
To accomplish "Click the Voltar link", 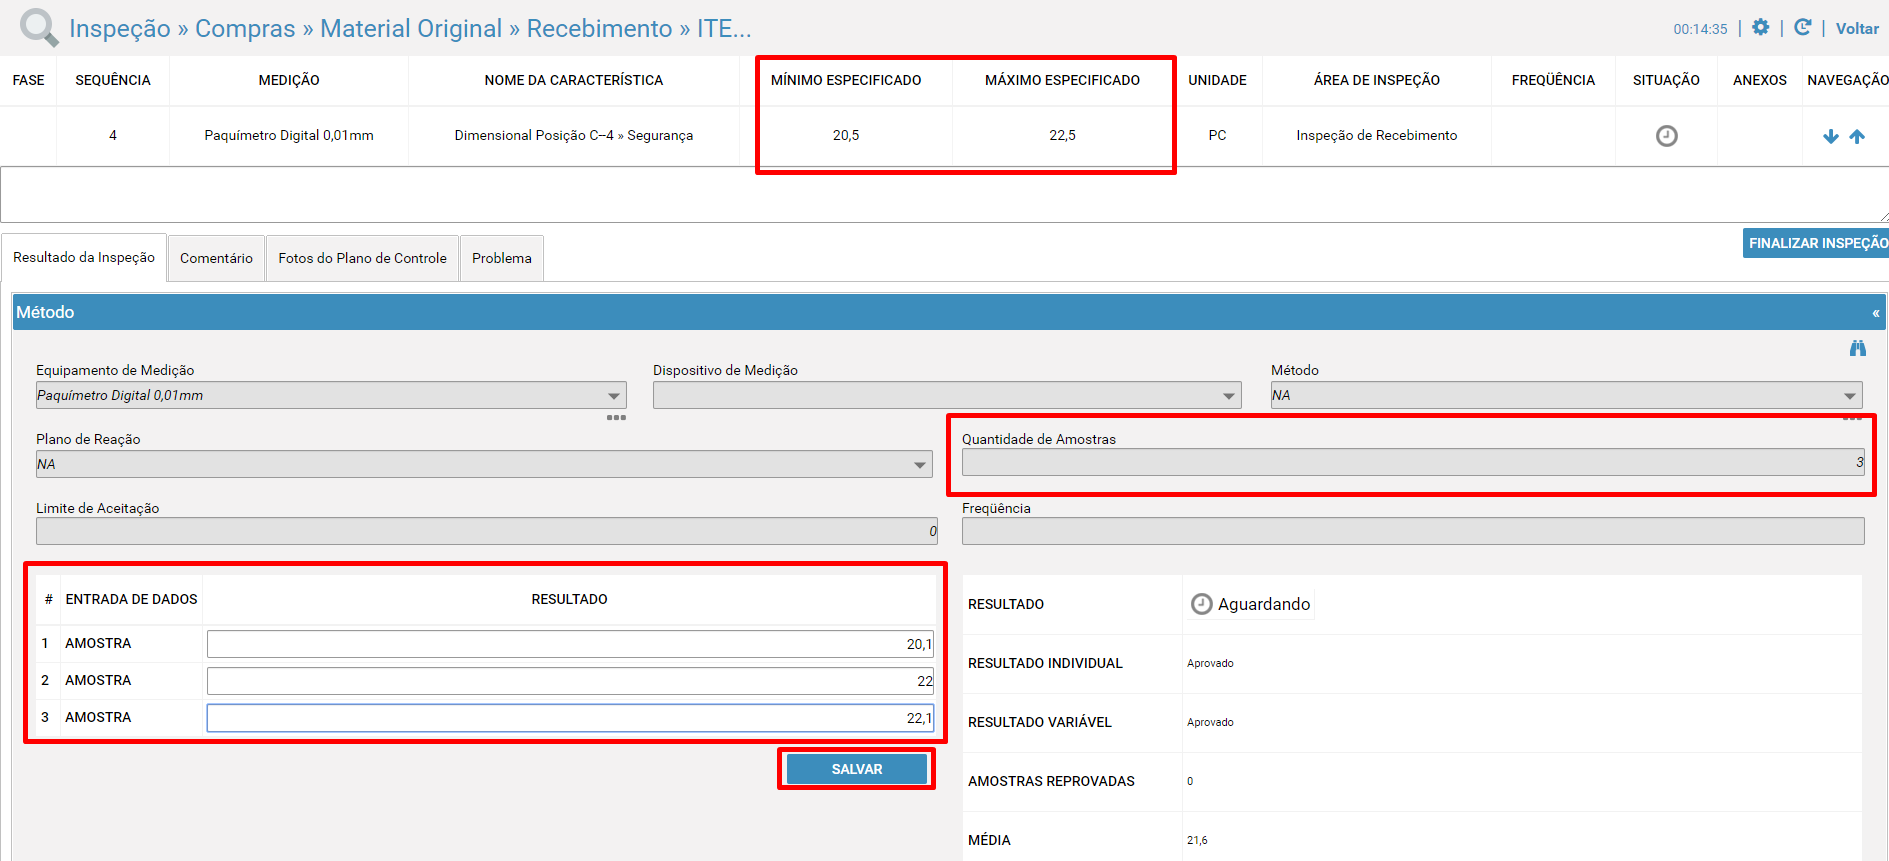I will (x=1857, y=28).
